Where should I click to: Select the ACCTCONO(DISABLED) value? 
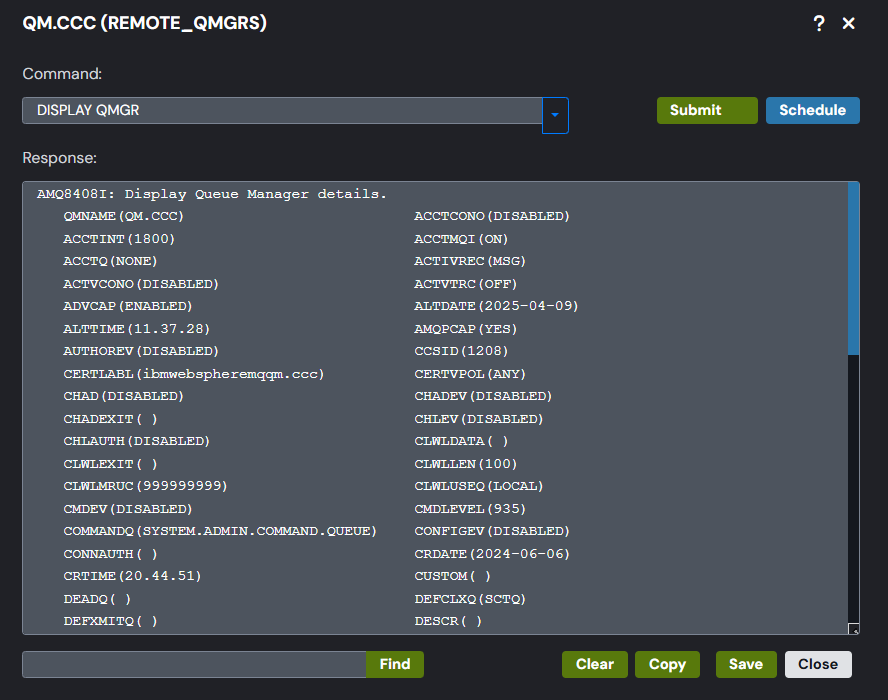click(492, 216)
